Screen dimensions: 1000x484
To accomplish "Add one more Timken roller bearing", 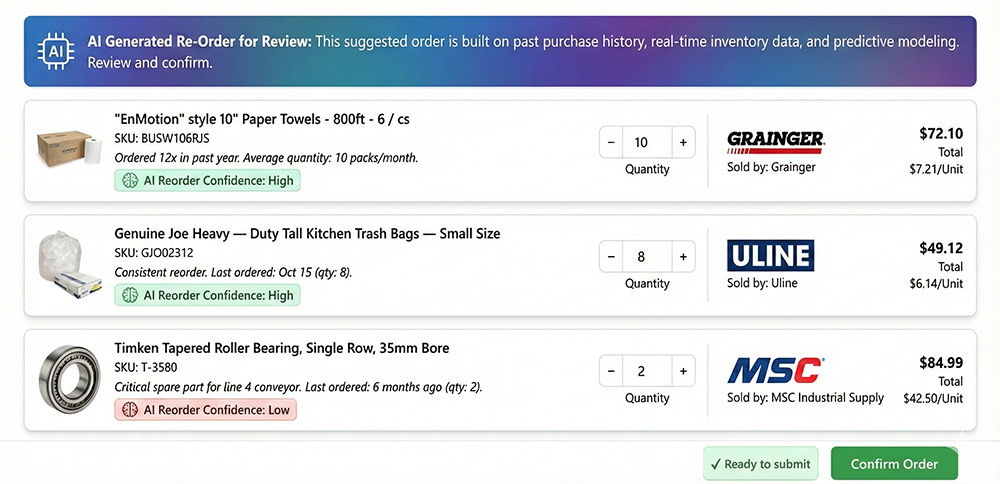I will tap(683, 372).
